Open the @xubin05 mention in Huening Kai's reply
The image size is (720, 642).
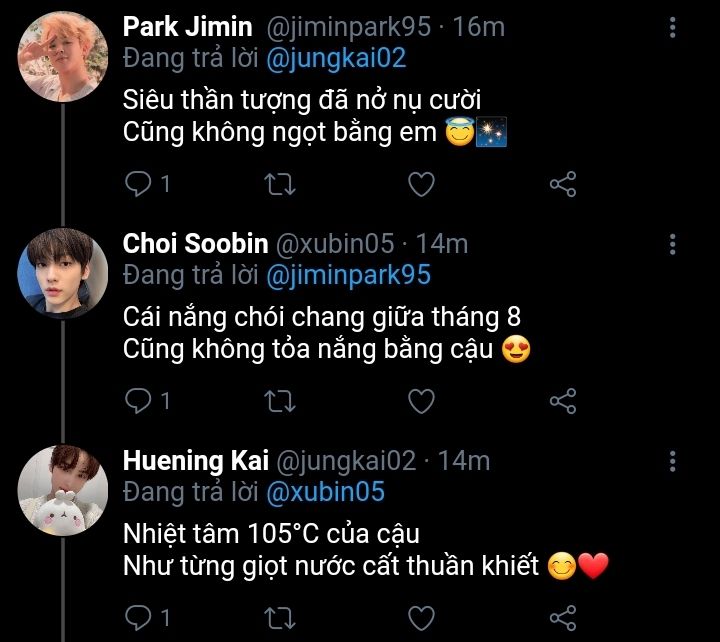tap(325, 492)
